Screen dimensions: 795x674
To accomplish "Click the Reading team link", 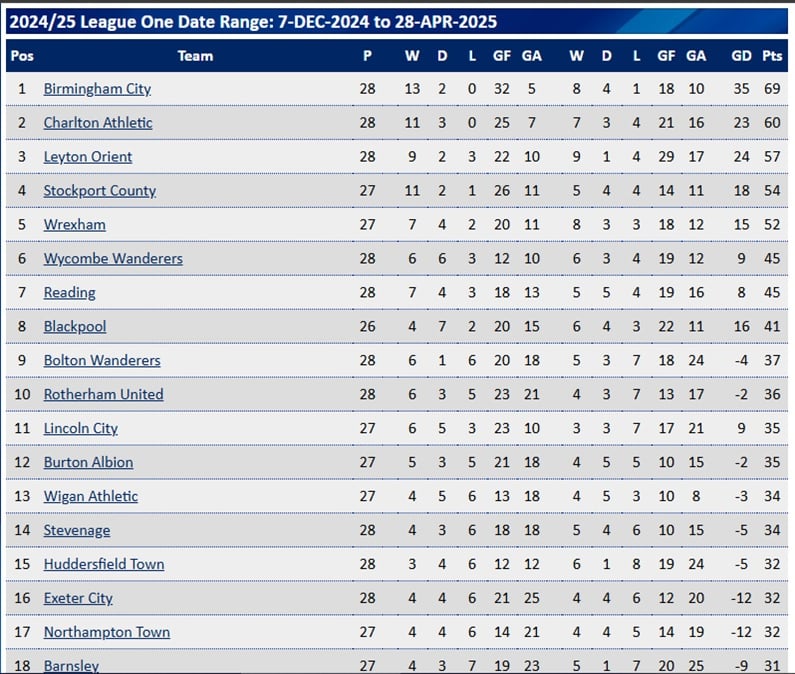I will (69, 293).
